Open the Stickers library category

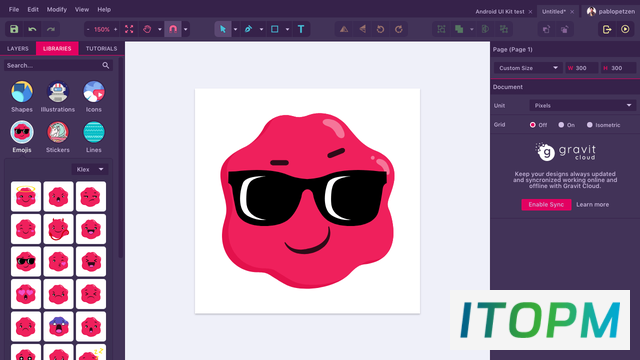pyautogui.click(x=58, y=137)
